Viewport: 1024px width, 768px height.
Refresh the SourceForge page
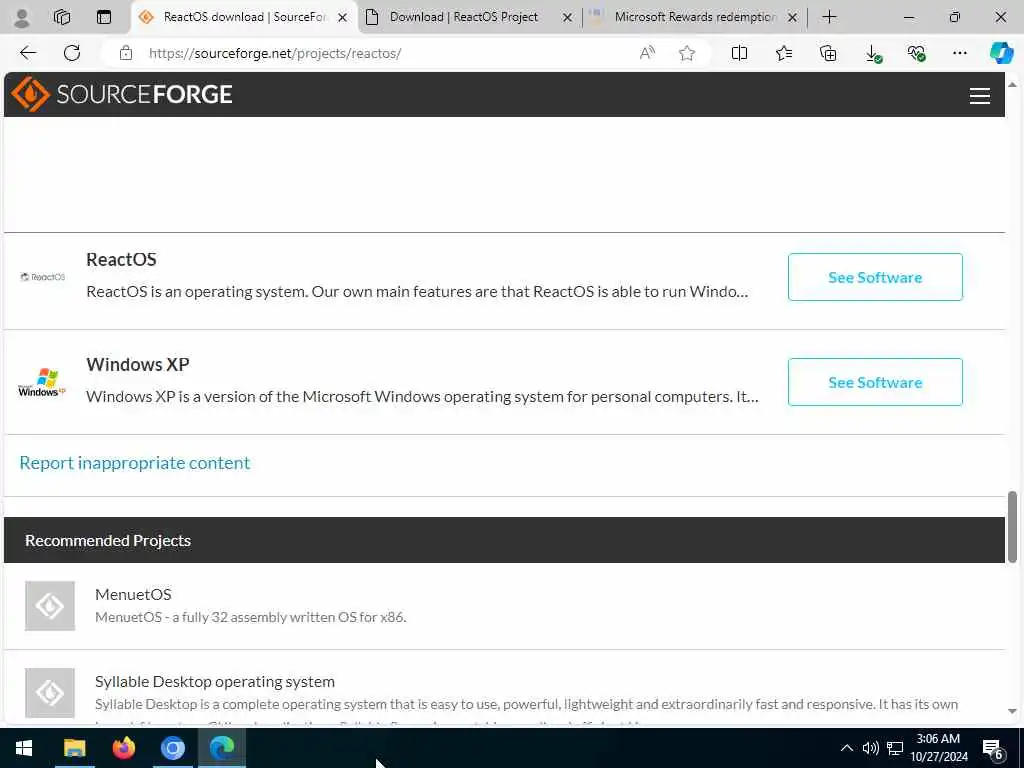[x=72, y=54]
